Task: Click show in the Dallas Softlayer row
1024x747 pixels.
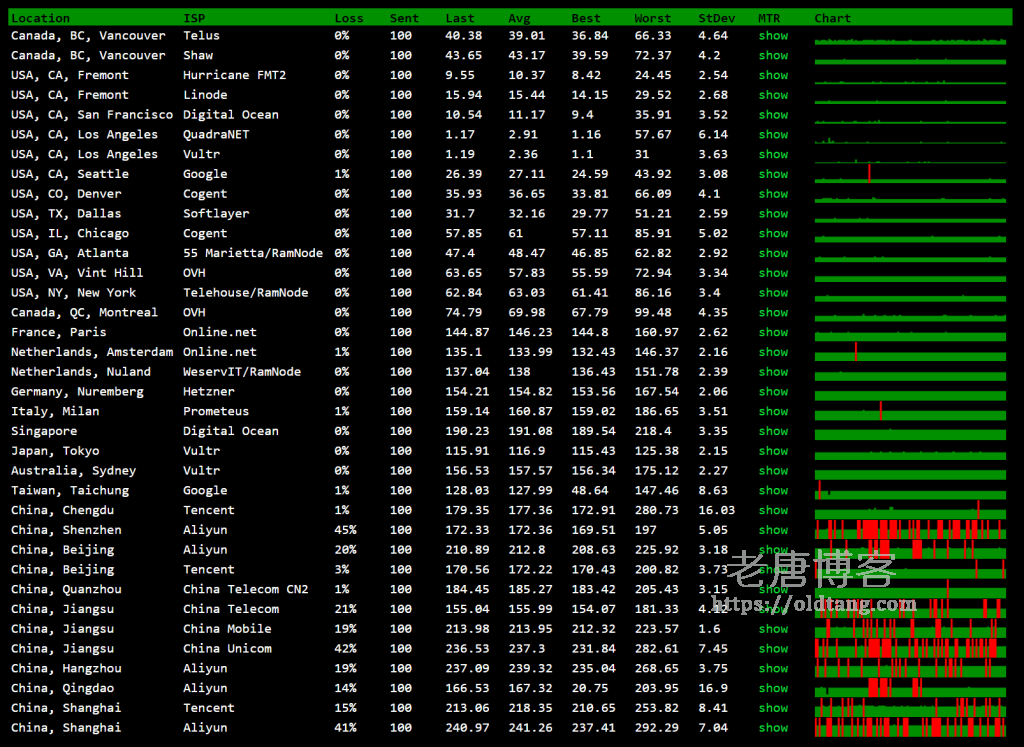Action: [773, 214]
